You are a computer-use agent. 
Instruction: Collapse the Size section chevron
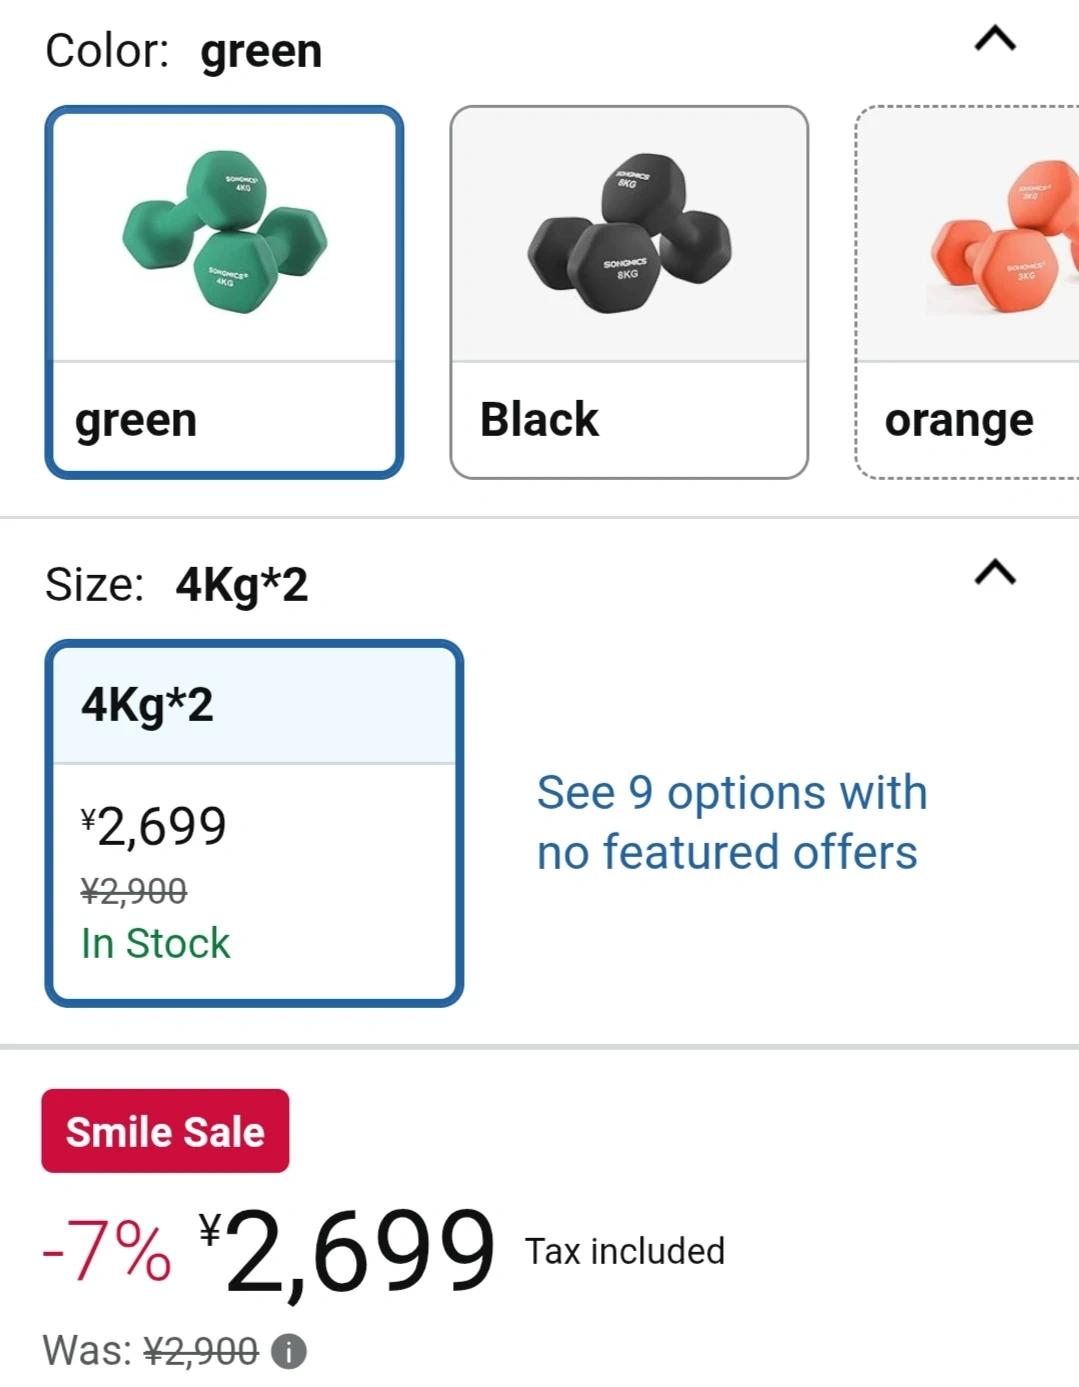[995, 573]
